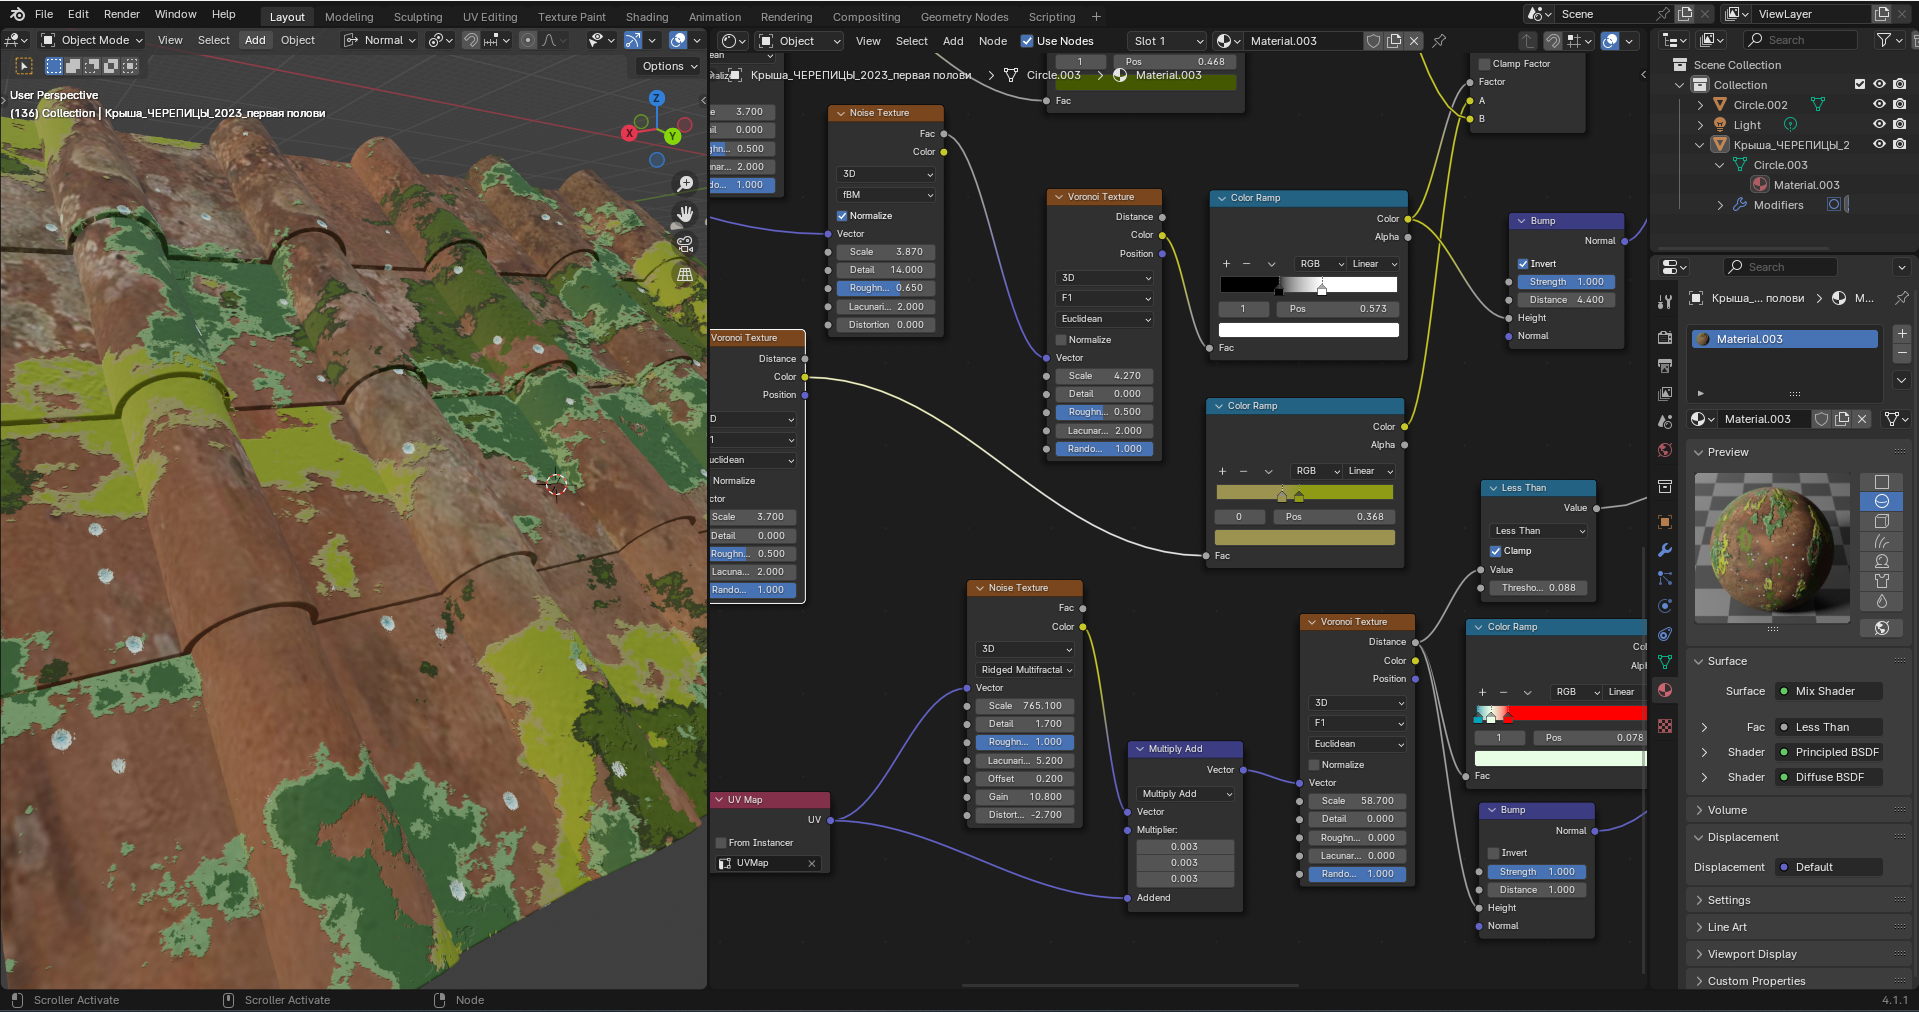Open the Render menu
Image resolution: width=1919 pixels, height=1012 pixels.
(x=122, y=14)
